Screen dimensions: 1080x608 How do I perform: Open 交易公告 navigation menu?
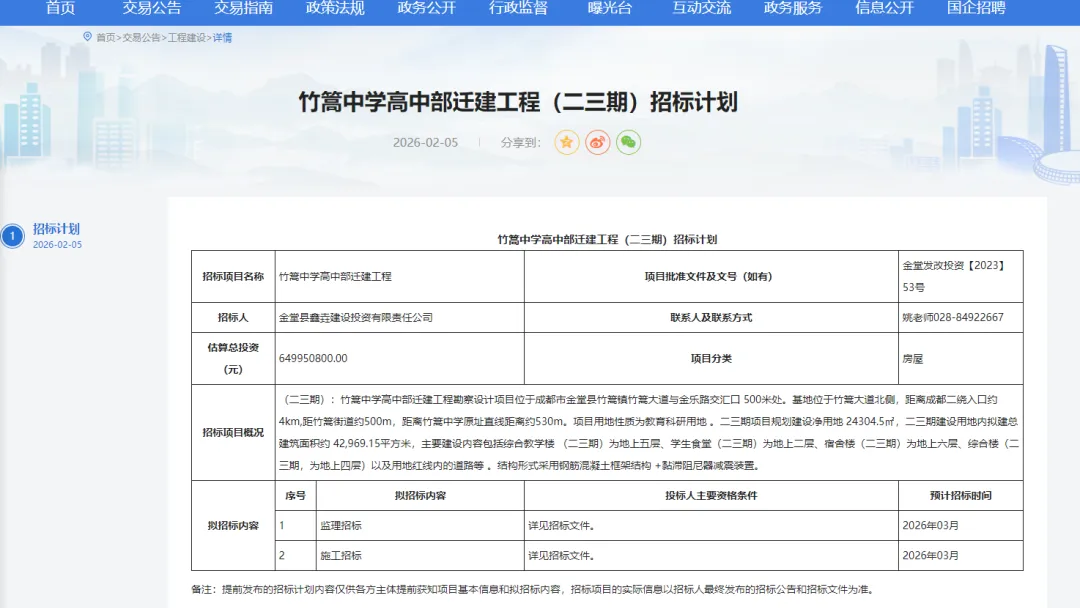[152, 8]
